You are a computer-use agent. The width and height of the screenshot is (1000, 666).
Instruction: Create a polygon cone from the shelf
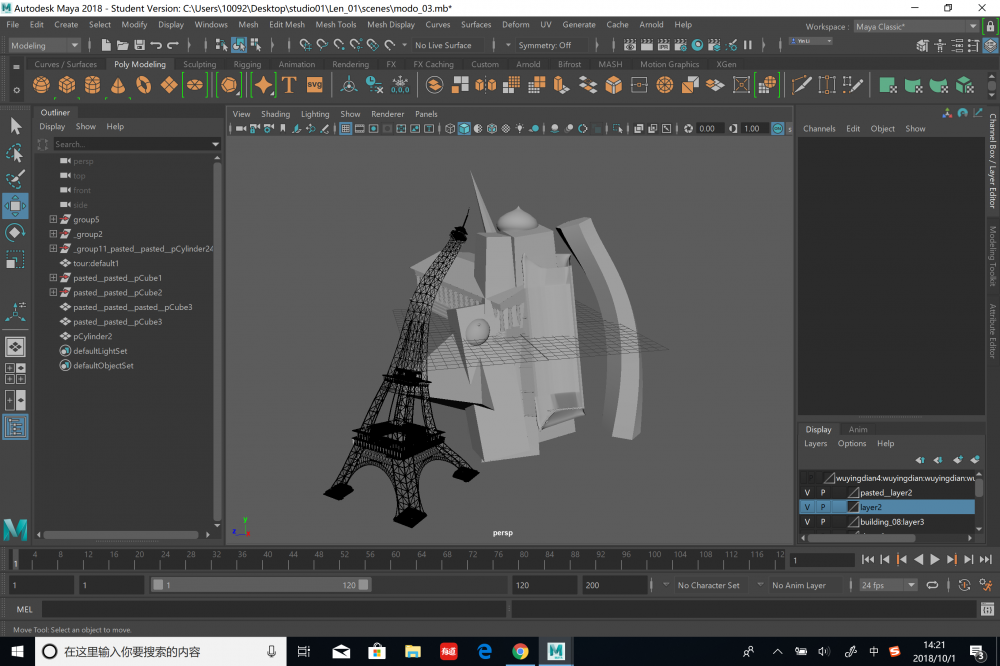pos(118,85)
